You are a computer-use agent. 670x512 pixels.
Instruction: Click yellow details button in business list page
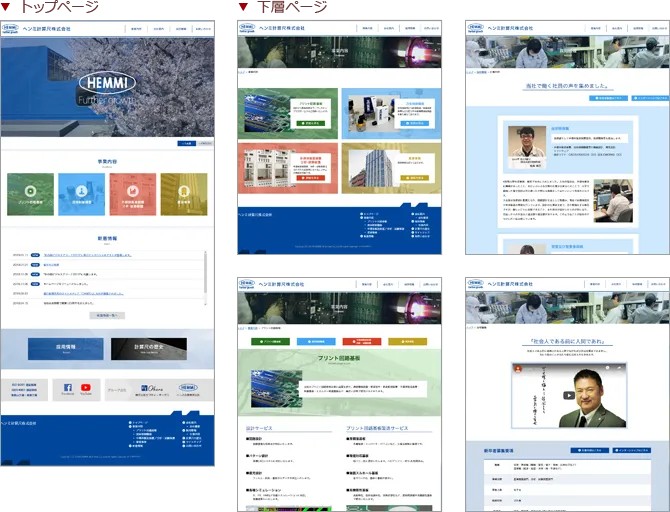(x=414, y=178)
